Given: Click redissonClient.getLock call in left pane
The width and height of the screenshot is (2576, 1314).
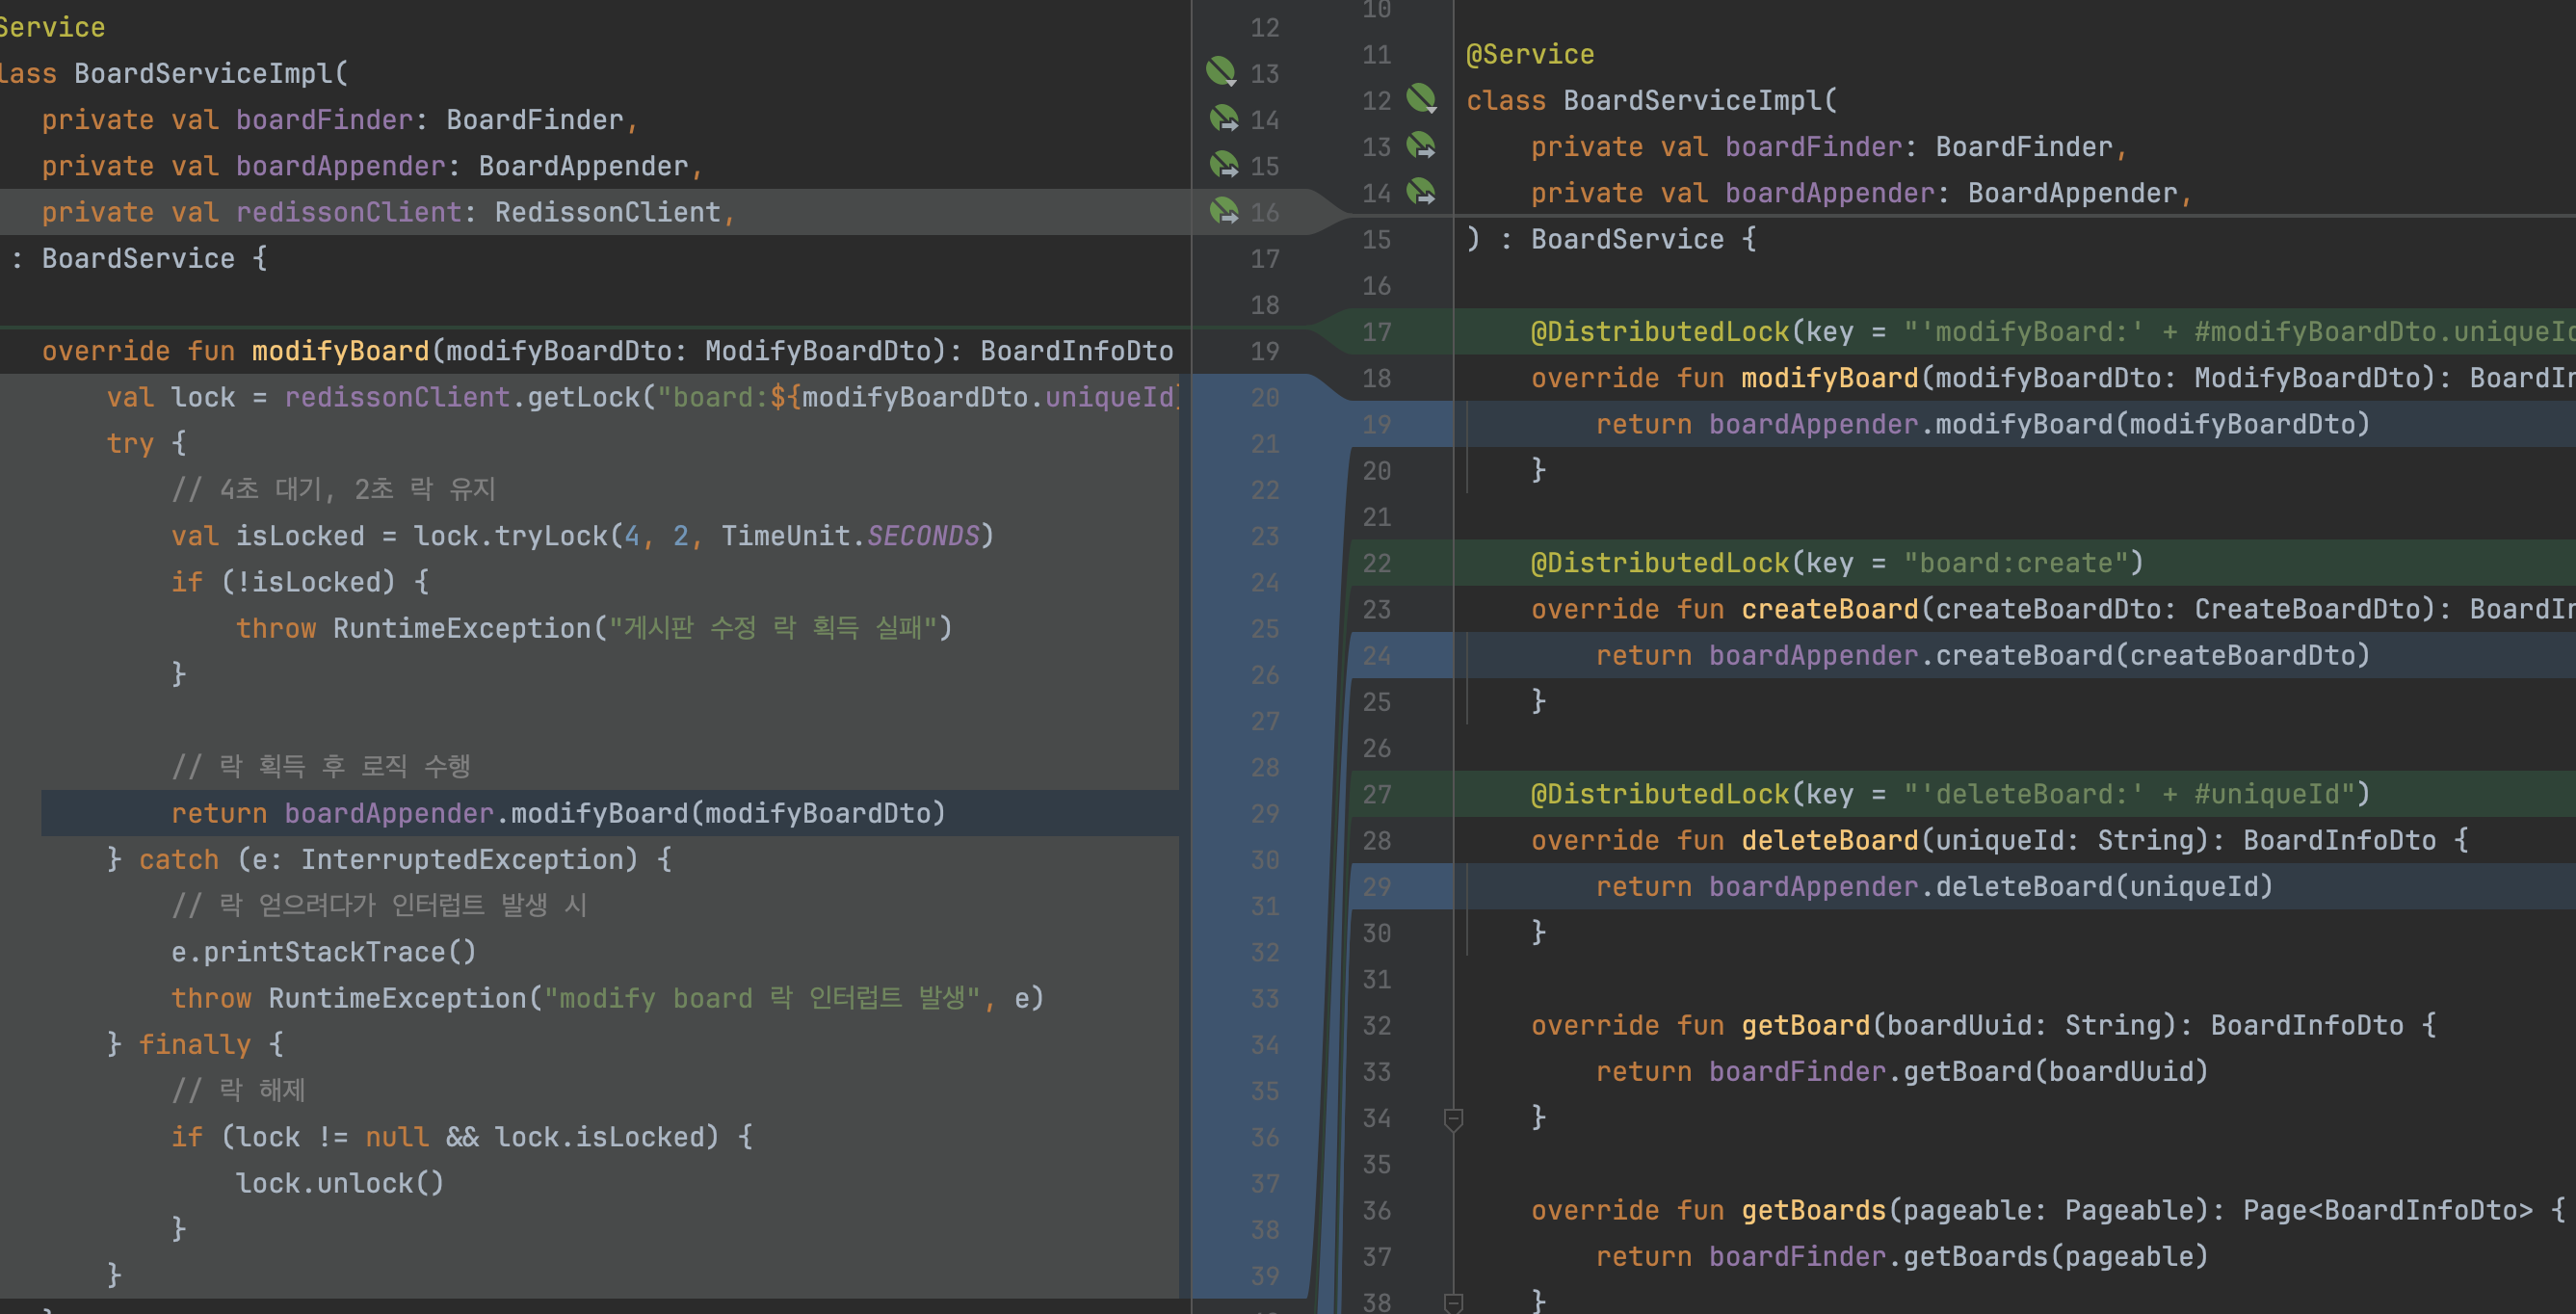Looking at the screenshot, I should (x=584, y=398).
